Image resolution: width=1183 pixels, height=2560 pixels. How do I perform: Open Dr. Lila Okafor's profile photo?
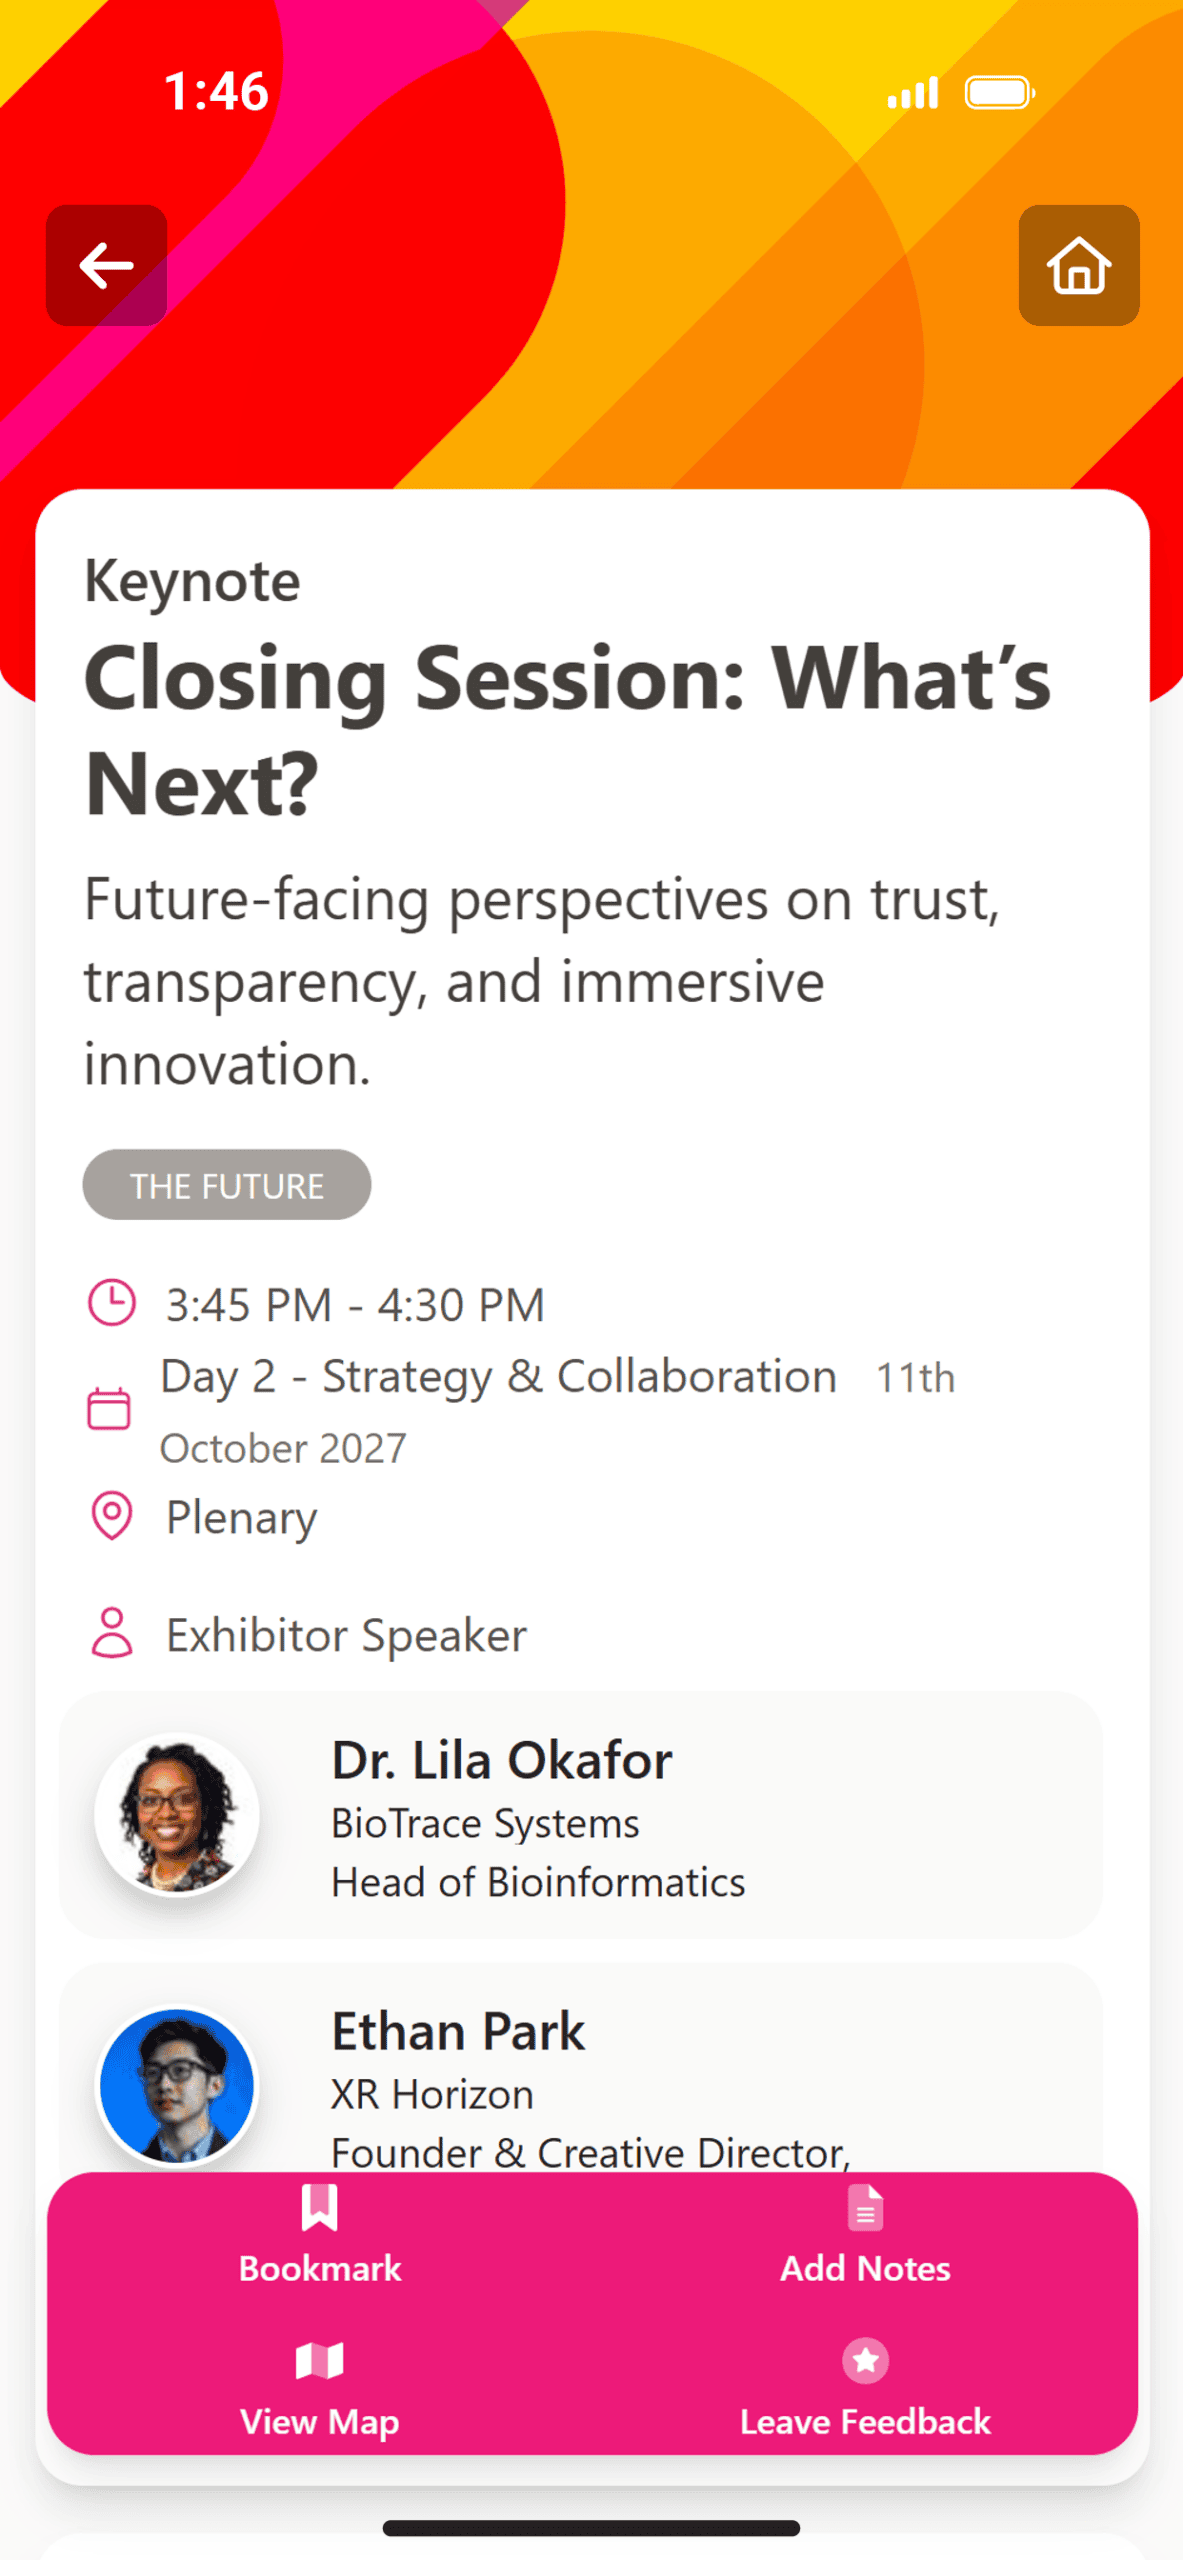click(x=178, y=1813)
